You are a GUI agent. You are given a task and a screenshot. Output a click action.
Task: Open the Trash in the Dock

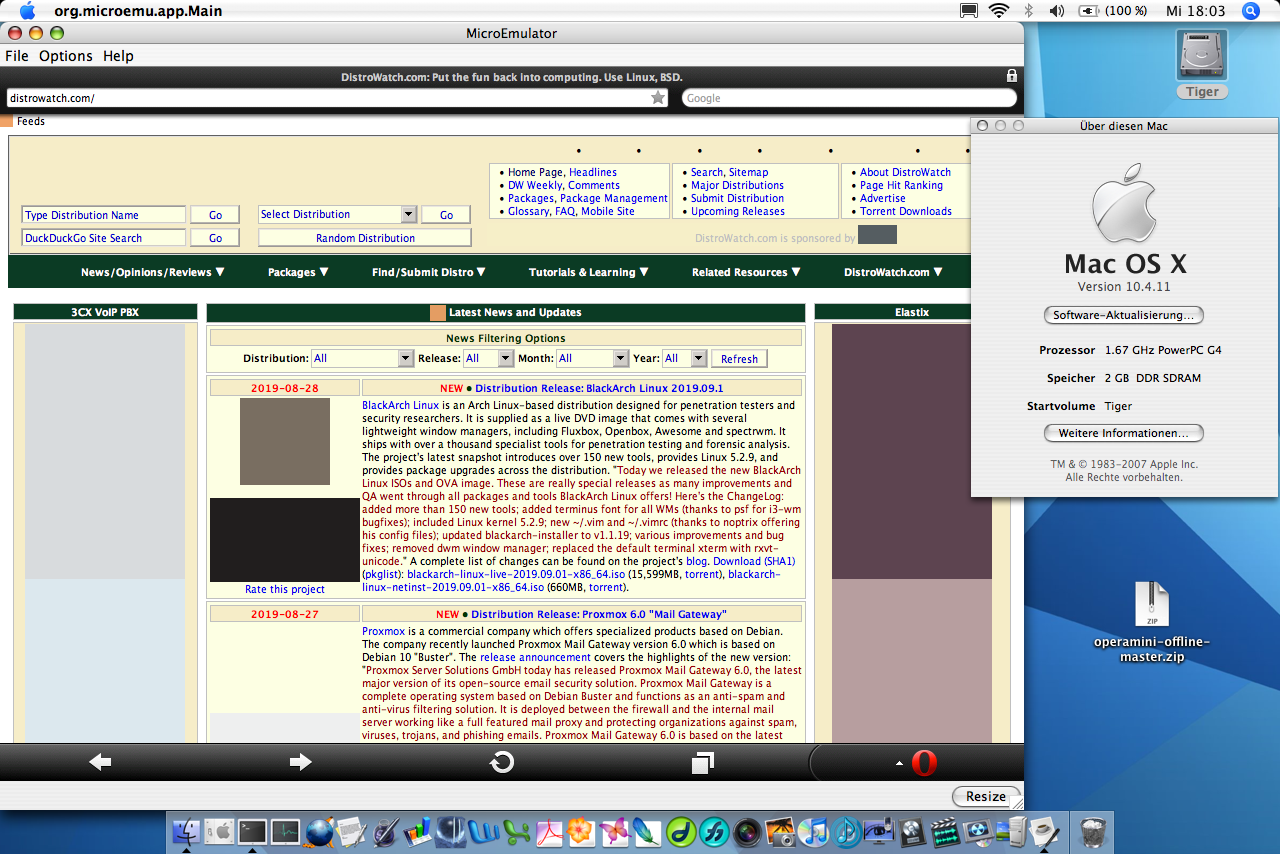[x=1094, y=831]
